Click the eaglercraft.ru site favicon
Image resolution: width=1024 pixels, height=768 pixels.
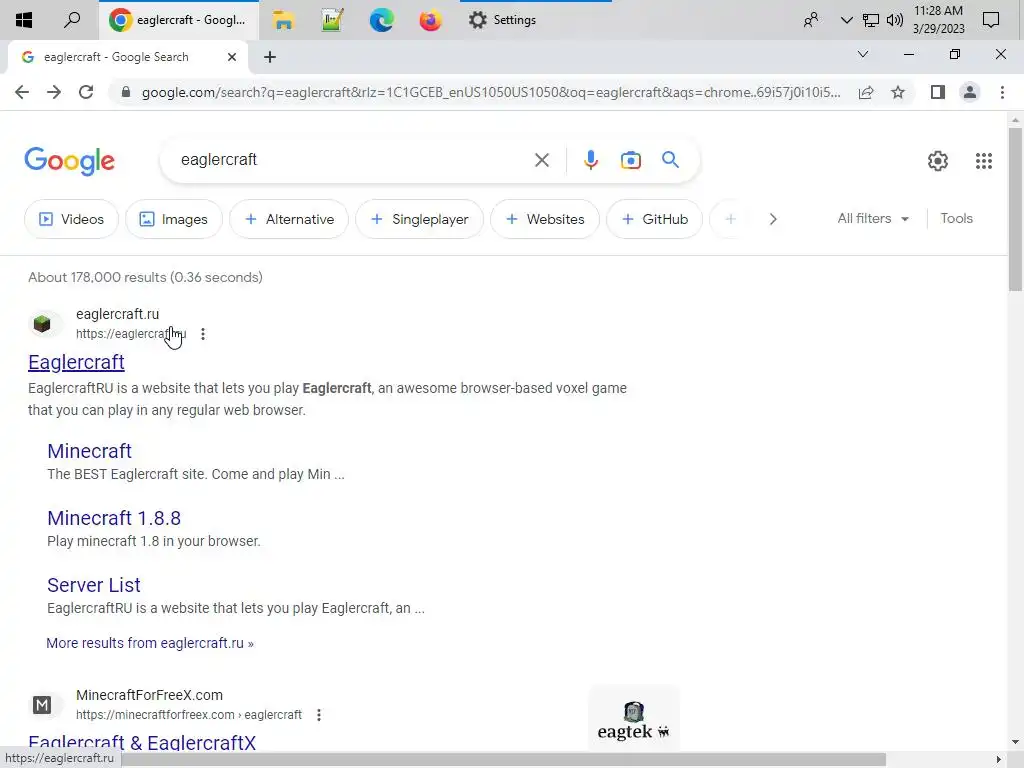pos(42,324)
